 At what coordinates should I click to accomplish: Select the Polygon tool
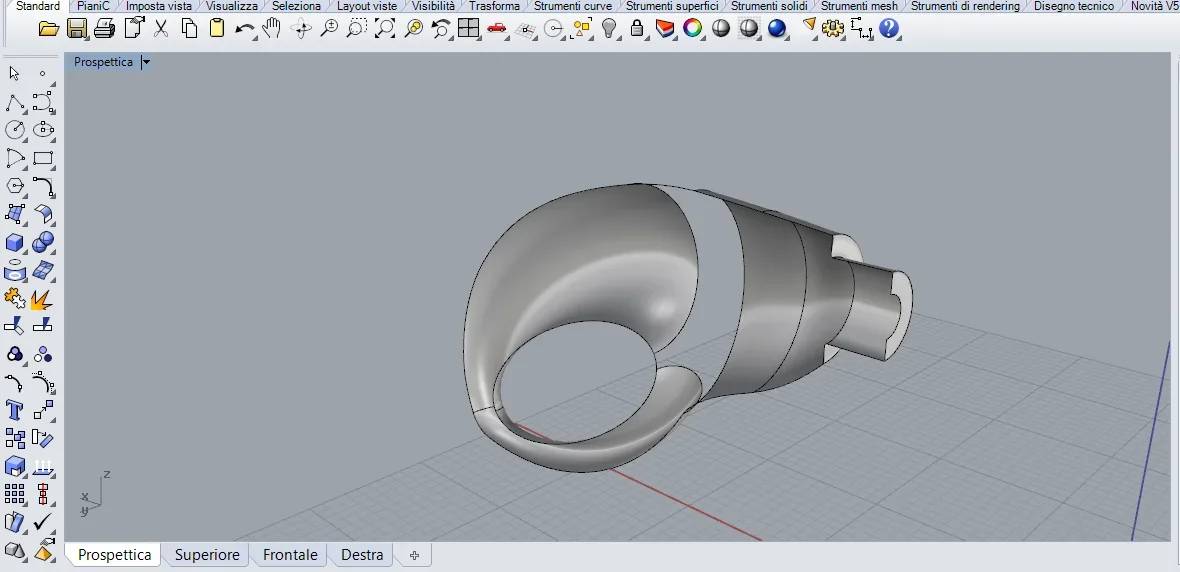14,186
